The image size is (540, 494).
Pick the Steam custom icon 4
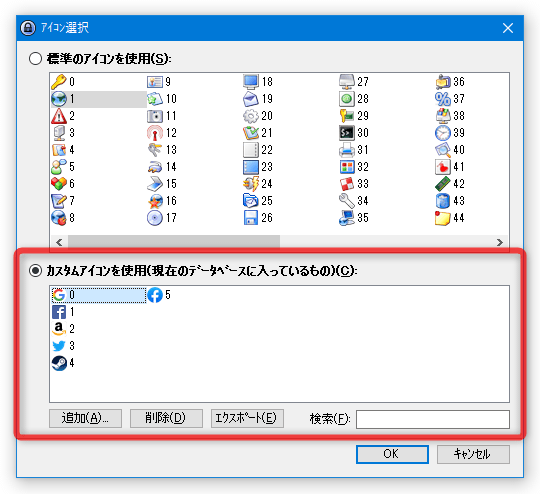(x=59, y=363)
